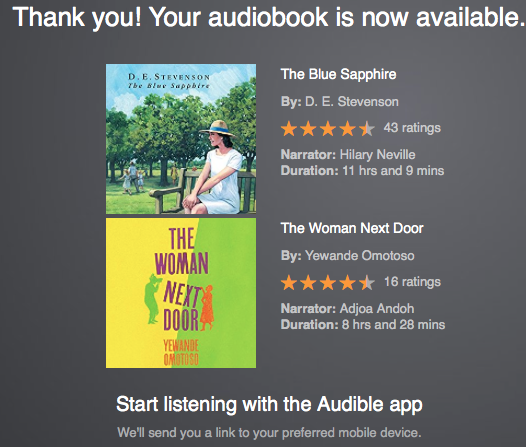Click The Woman Next Door title link
The image size is (526, 447).
coord(352,228)
